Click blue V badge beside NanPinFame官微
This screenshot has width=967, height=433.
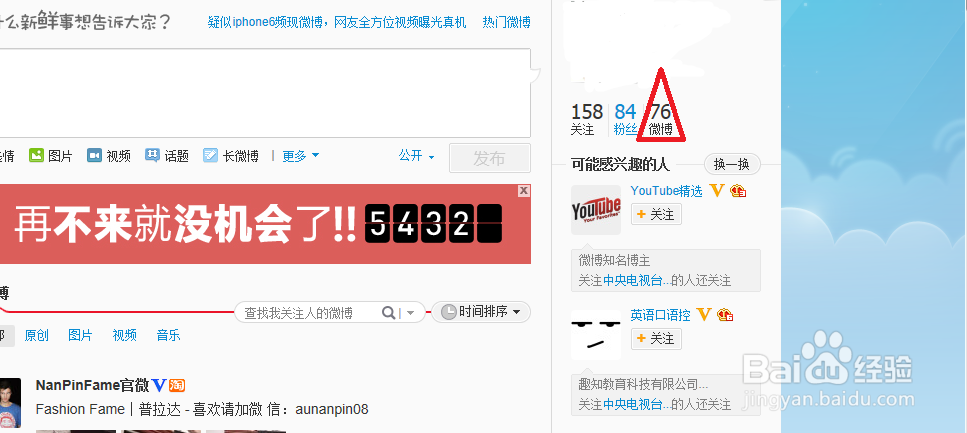(x=159, y=386)
